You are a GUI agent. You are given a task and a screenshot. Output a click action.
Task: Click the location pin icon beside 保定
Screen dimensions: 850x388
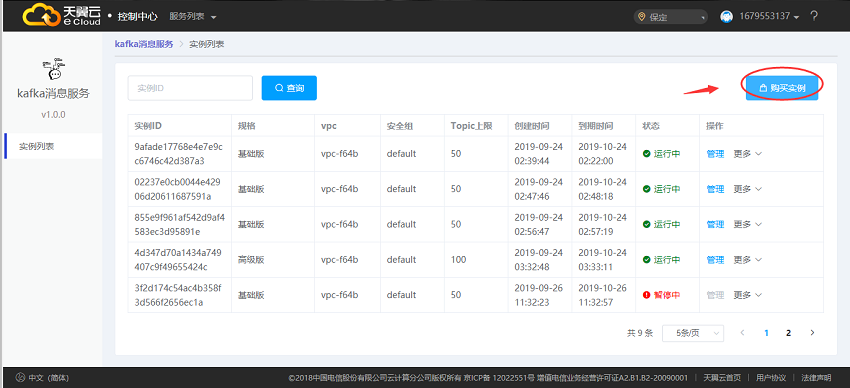point(642,17)
